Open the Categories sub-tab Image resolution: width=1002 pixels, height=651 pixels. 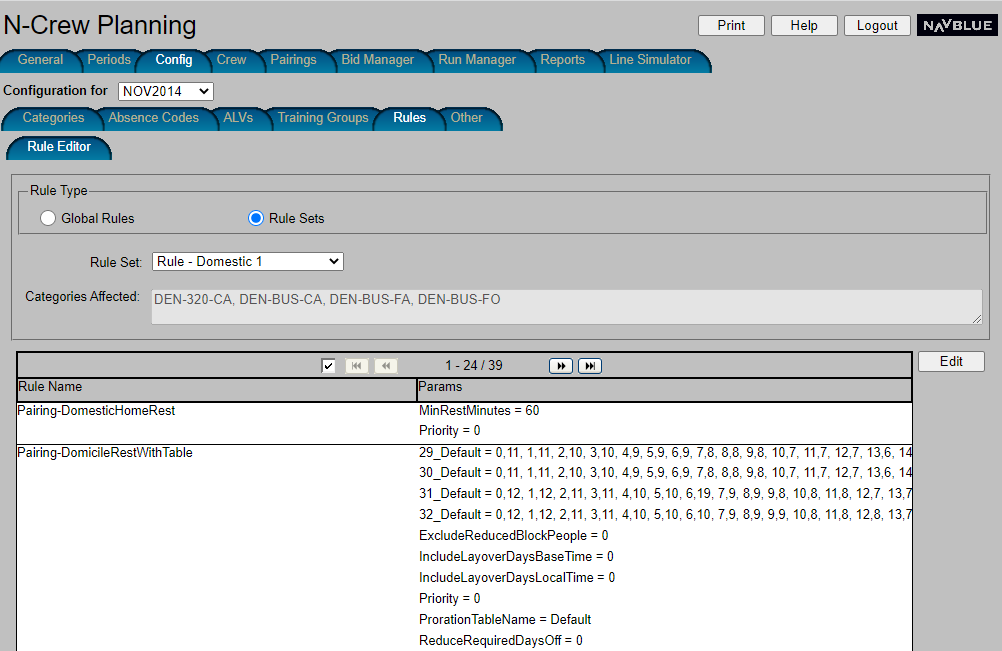53,118
